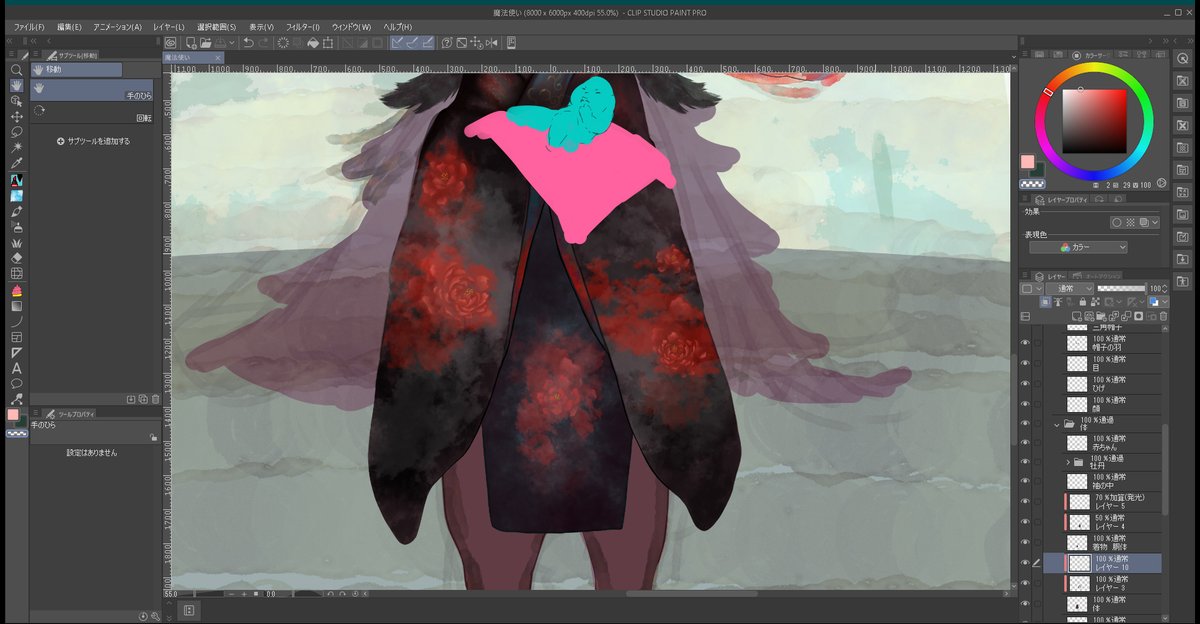The height and width of the screenshot is (624, 1200).
Task: Open the save icon dropdown arrow in command bar
Action: (x=233, y=43)
